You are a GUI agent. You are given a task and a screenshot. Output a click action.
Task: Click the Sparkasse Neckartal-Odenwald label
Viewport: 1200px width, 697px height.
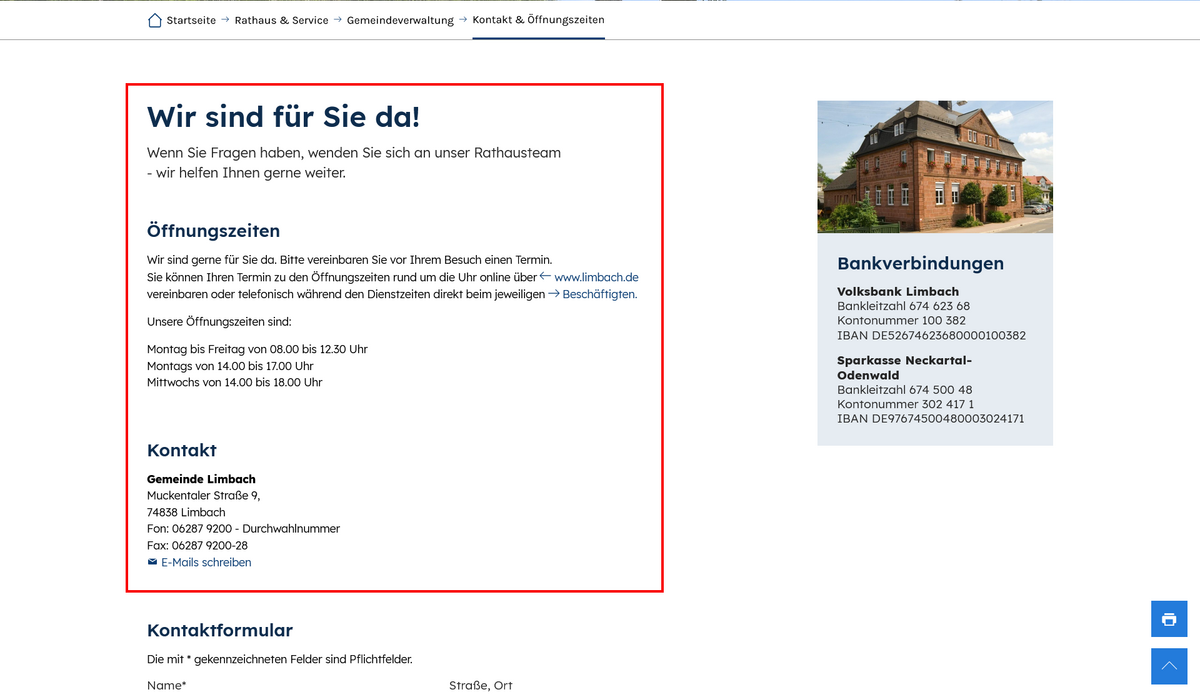[905, 367]
